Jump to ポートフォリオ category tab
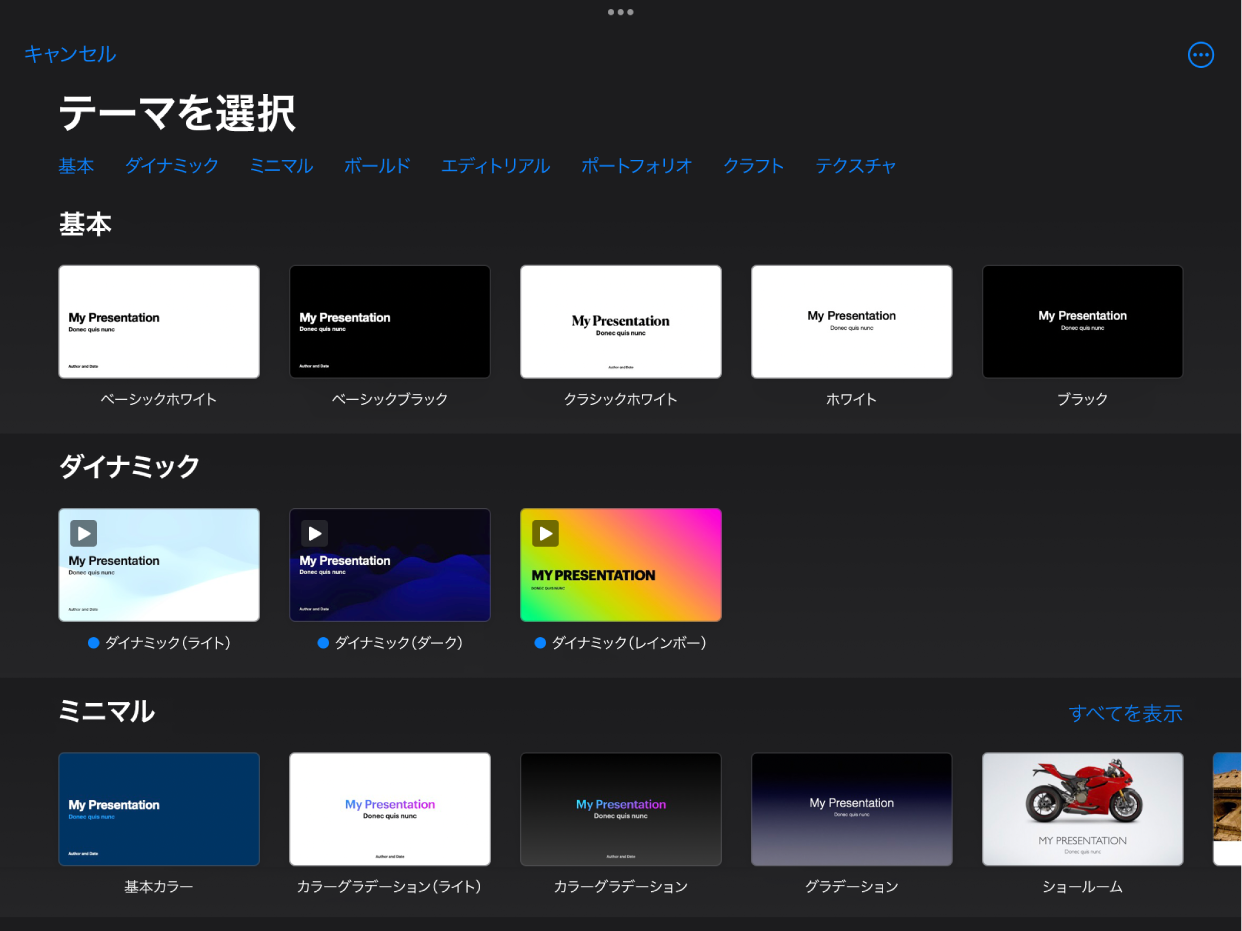 tap(637, 166)
